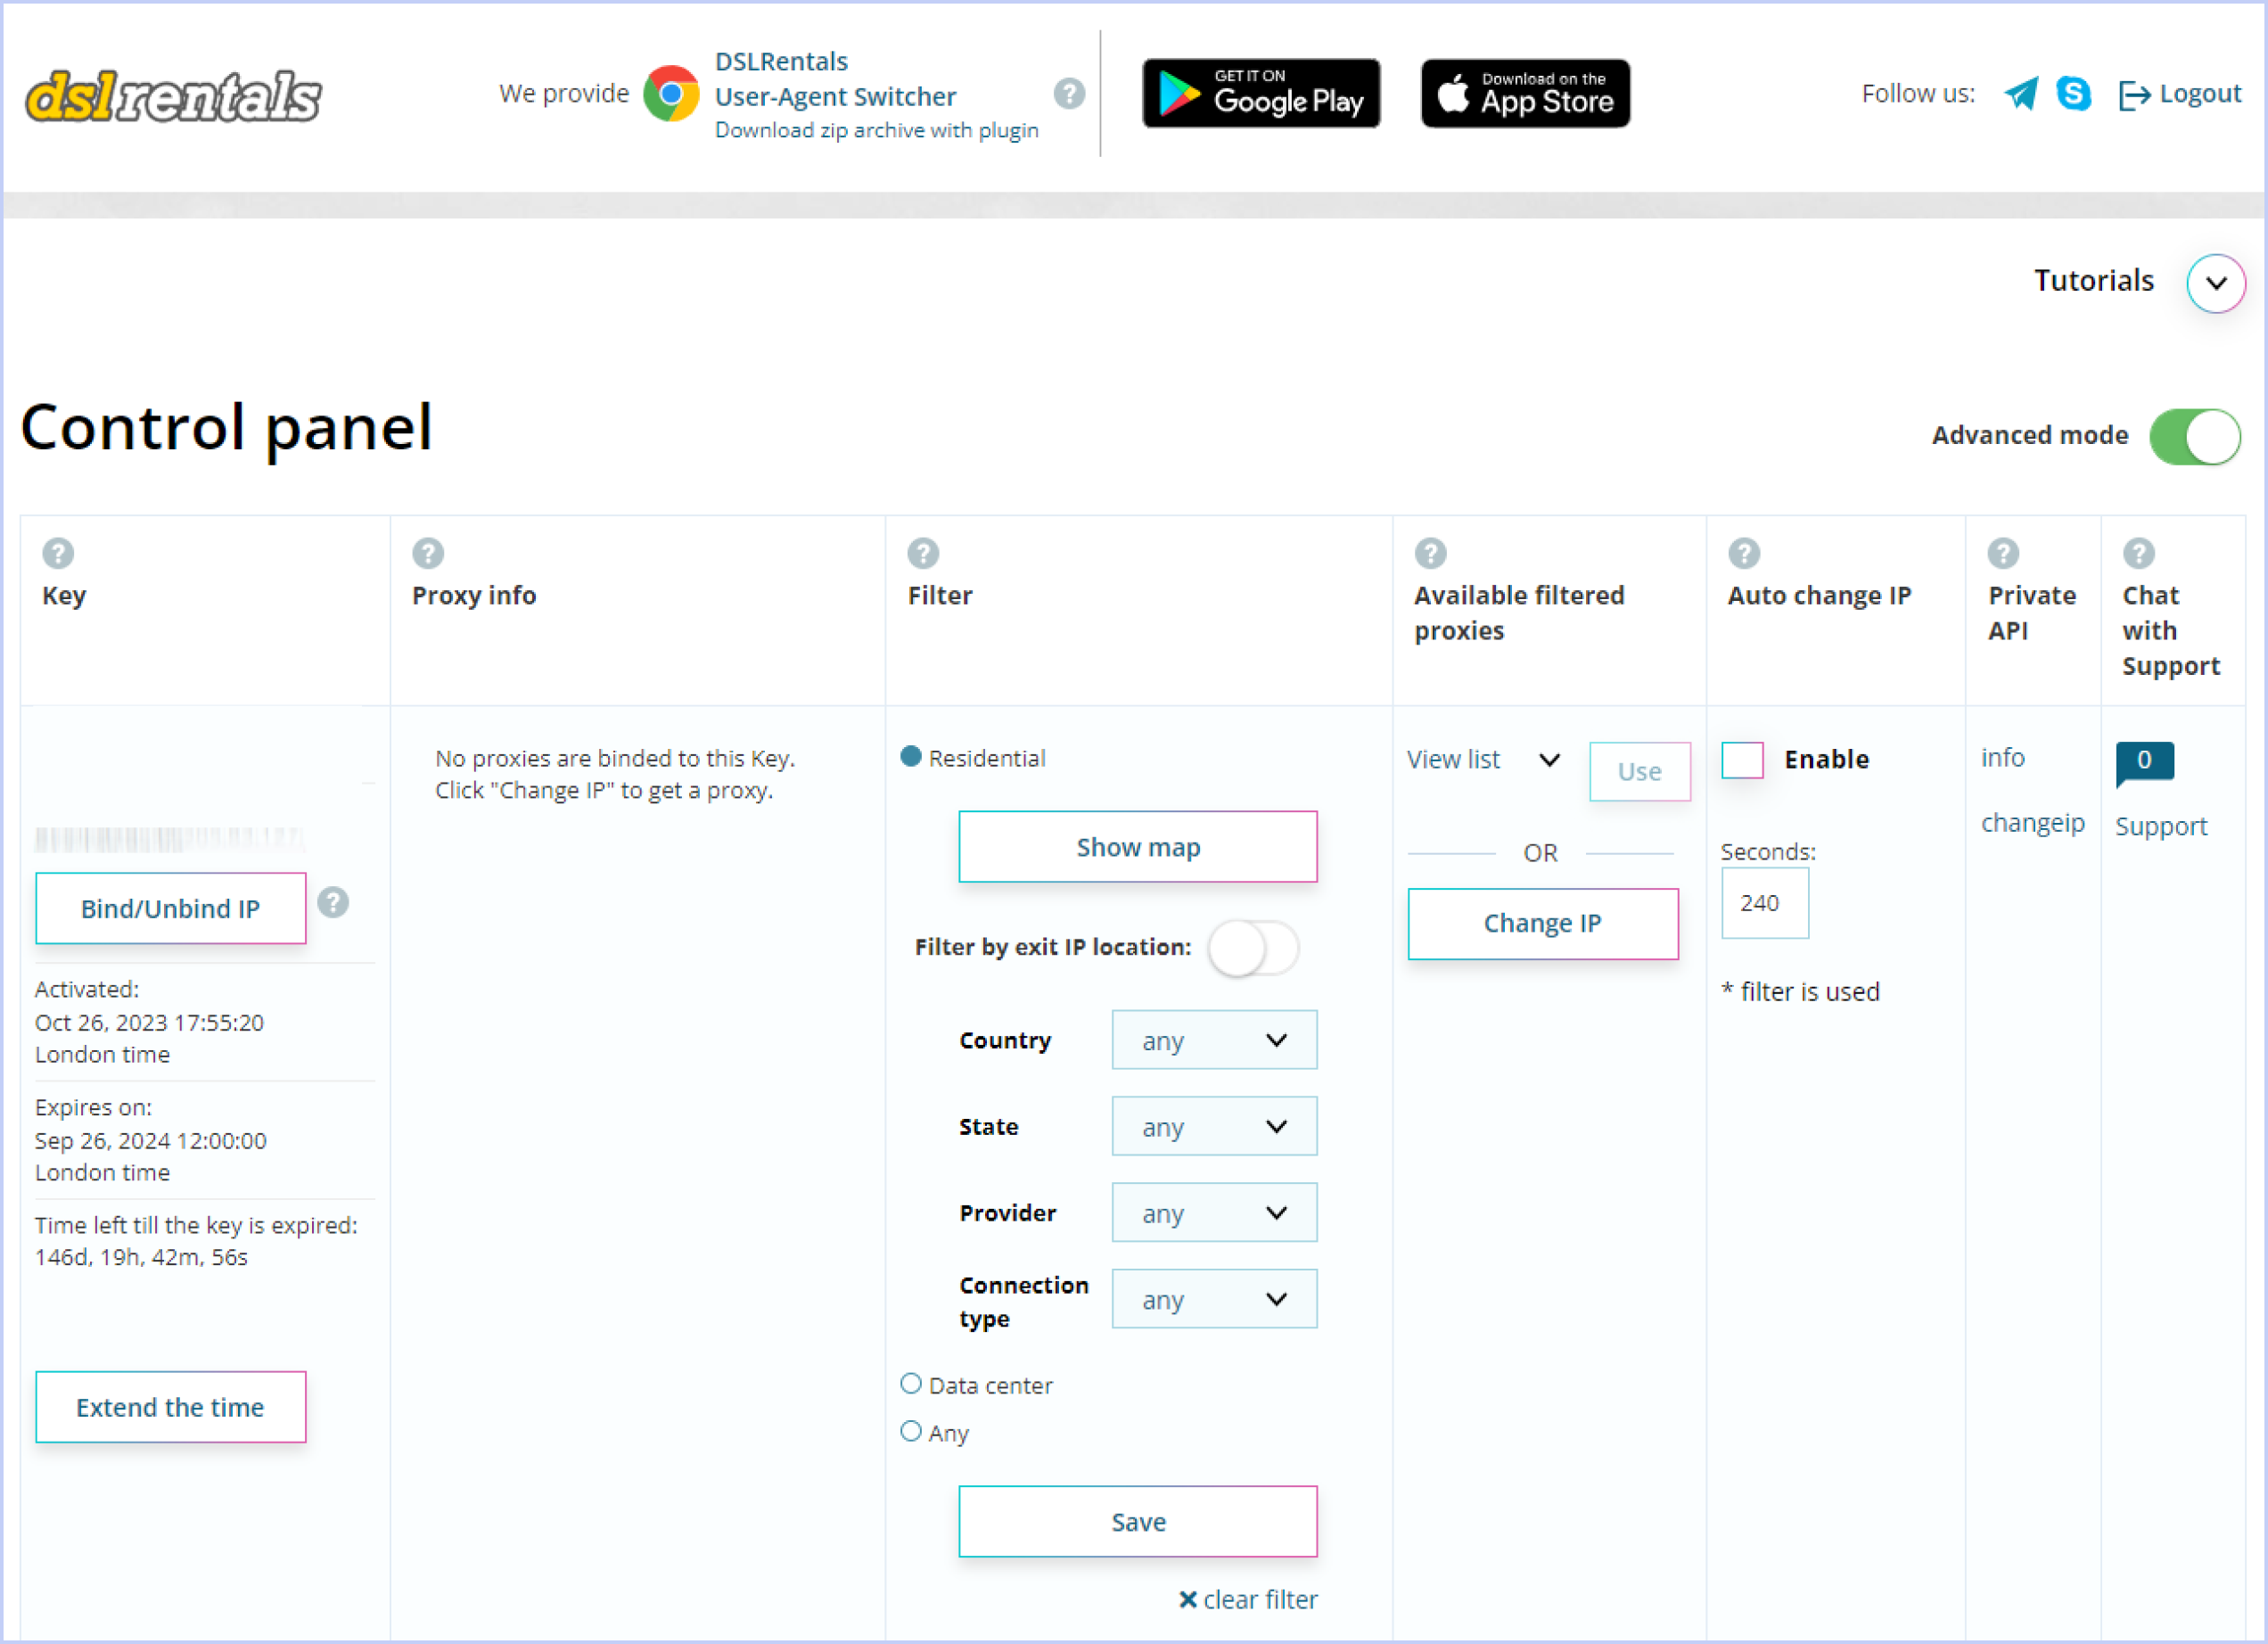This screenshot has width=2268, height=1644.
Task: Open the Country dropdown
Action: (1214, 1040)
